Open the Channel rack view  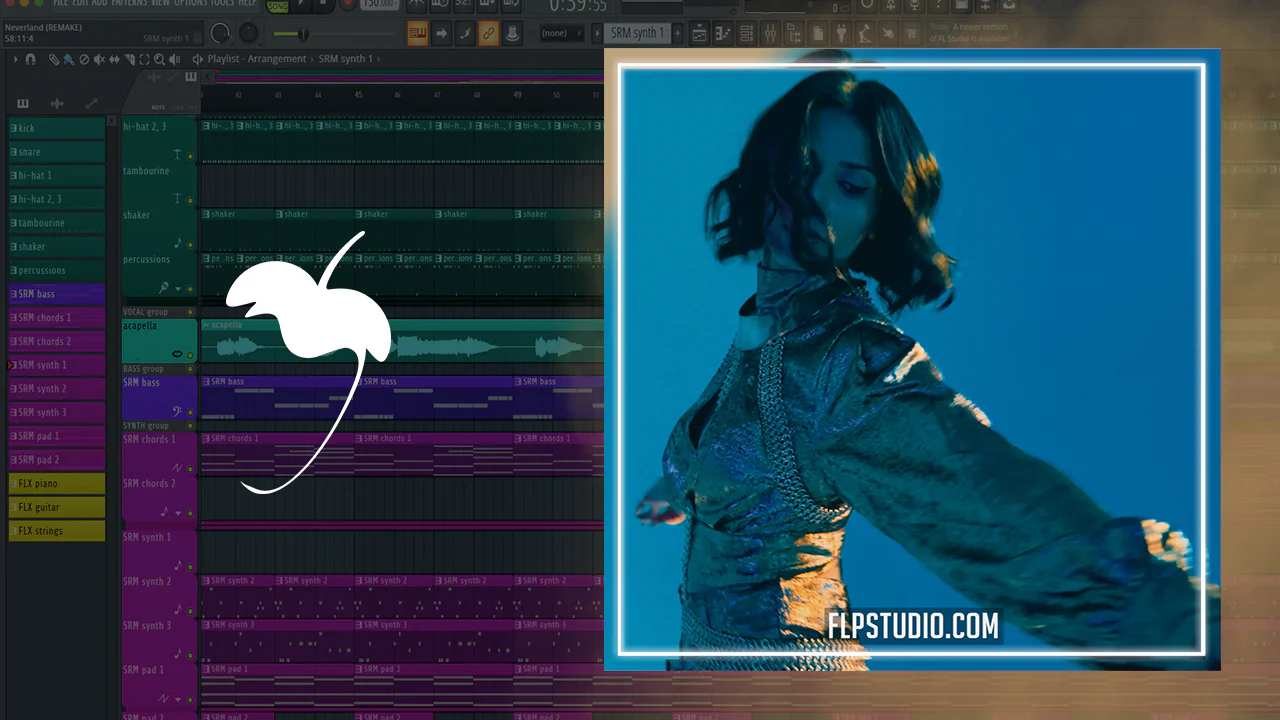pos(746,33)
